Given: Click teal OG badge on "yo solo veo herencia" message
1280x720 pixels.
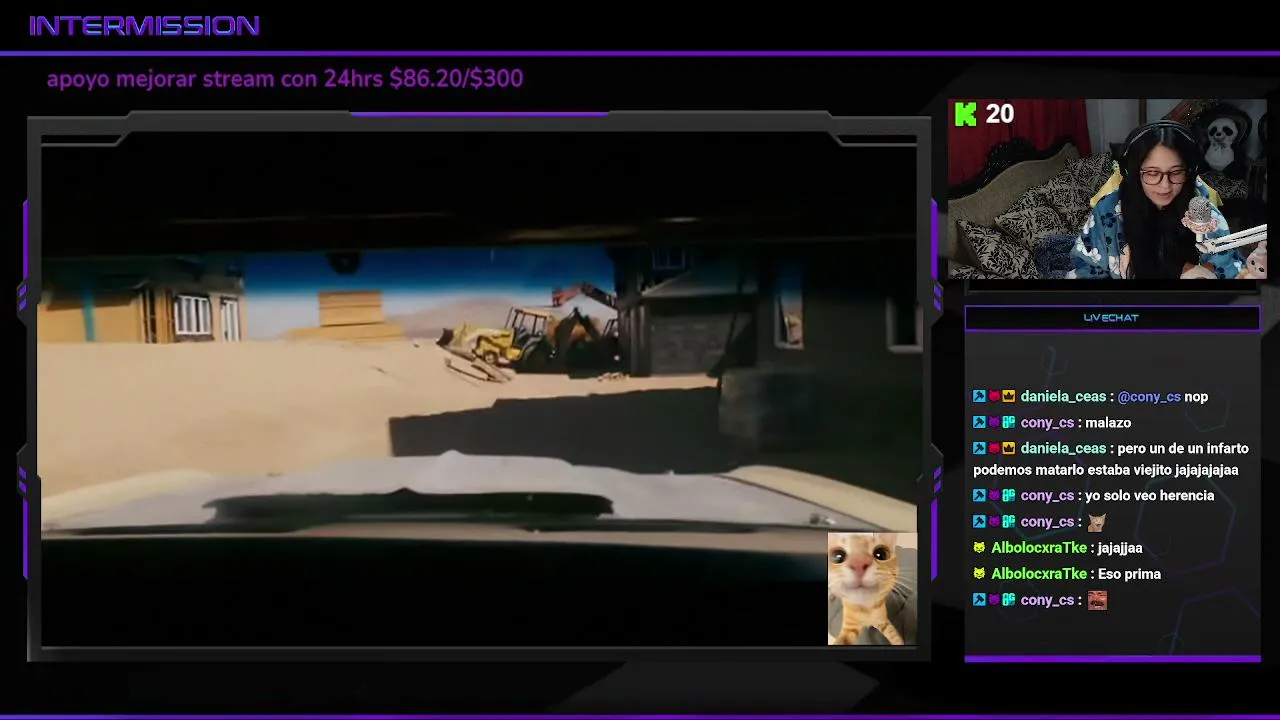Looking at the screenshot, I should 1009,496.
